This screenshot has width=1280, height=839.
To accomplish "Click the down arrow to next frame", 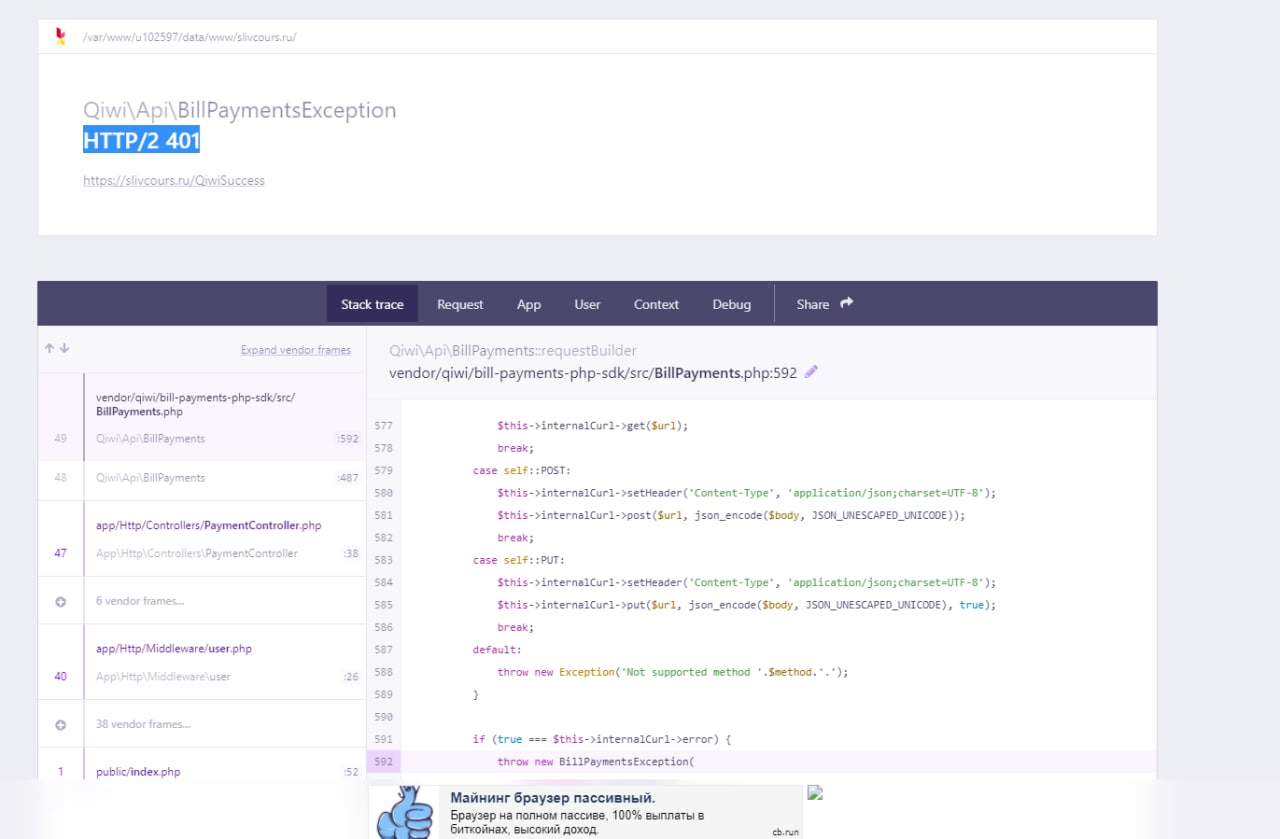I will pos(64,349).
